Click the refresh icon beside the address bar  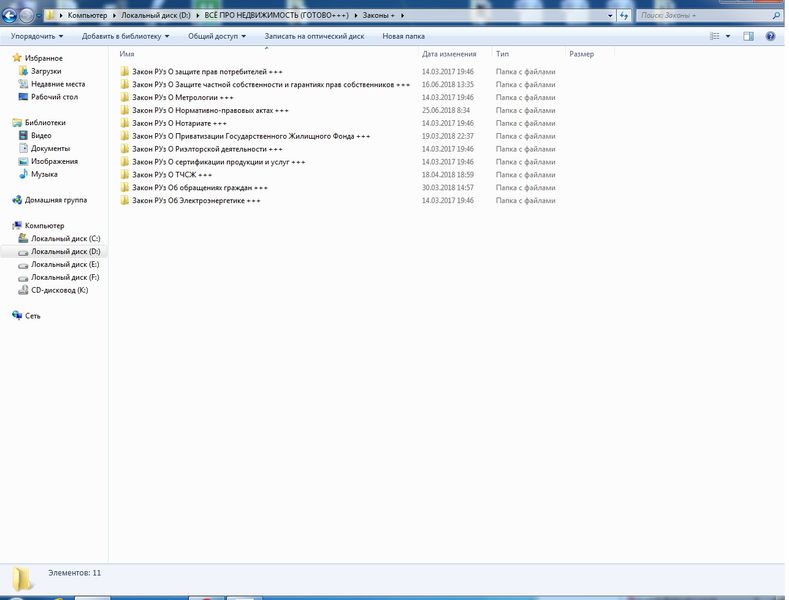(623, 15)
